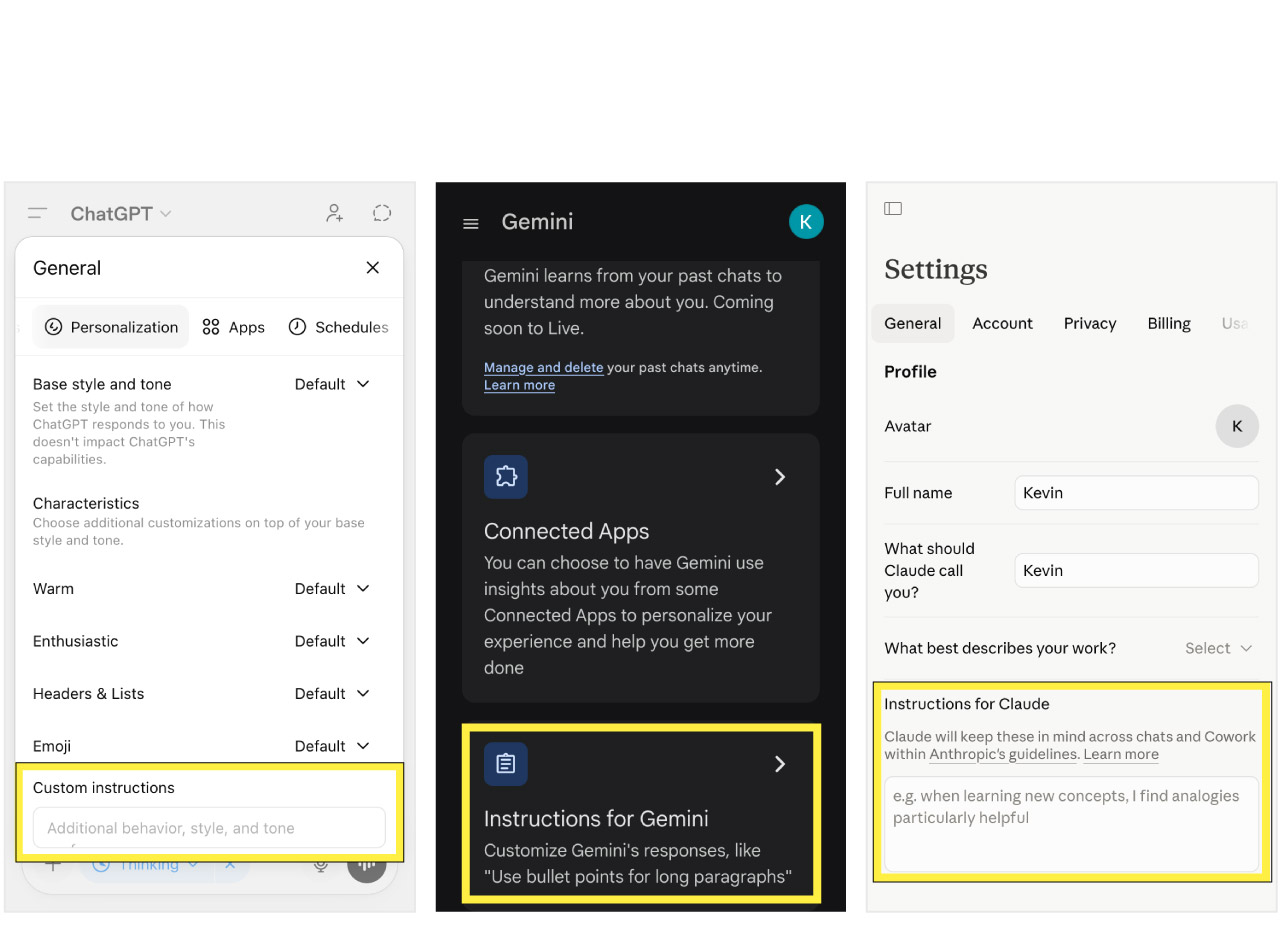Select the Instructions for Gemini title text
Screen dimensions: 1280x932
[x=596, y=819]
